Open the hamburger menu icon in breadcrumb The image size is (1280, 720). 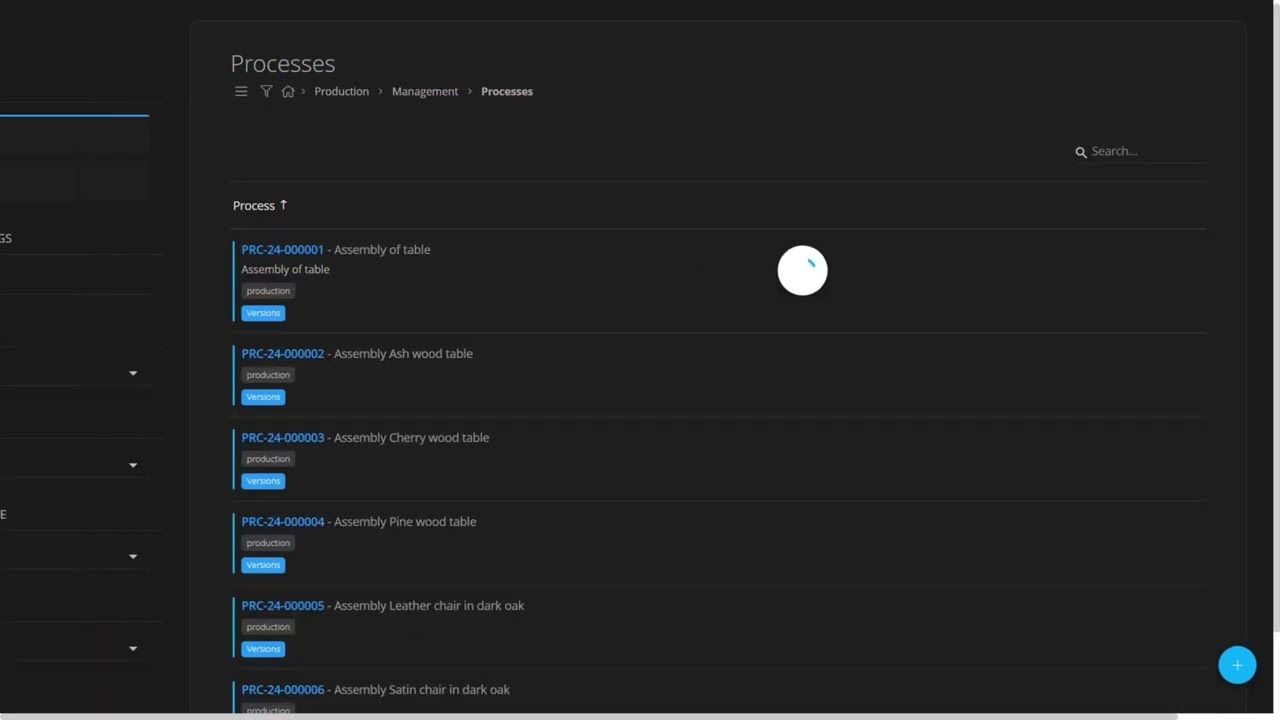click(241, 91)
